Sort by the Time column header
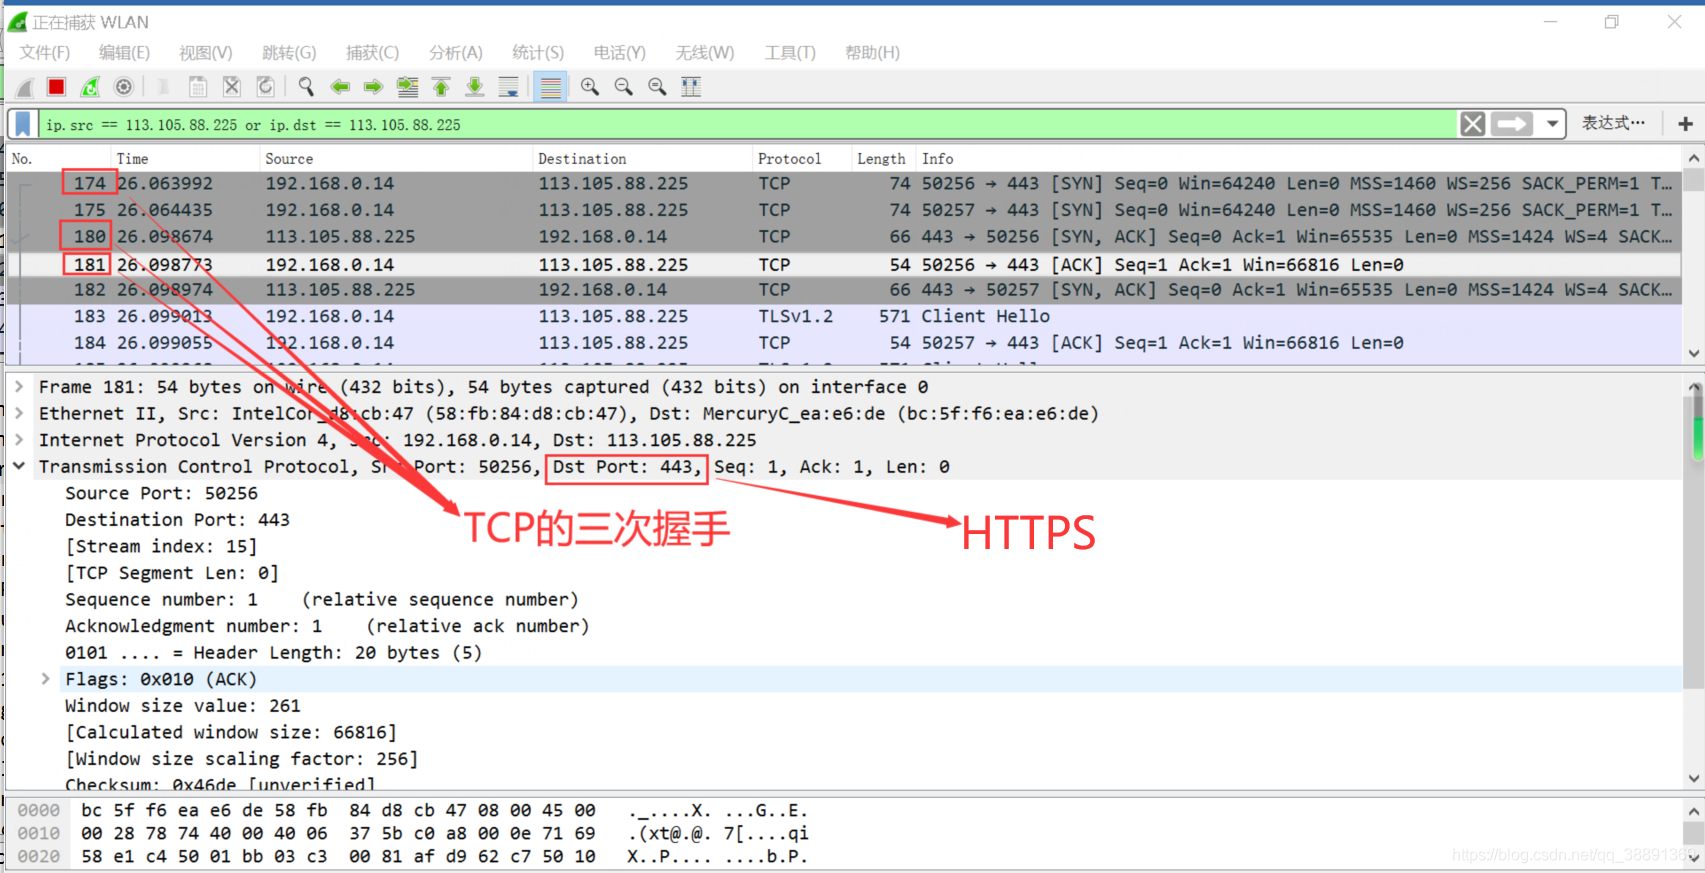The height and width of the screenshot is (873, 1705). point(184,159)
